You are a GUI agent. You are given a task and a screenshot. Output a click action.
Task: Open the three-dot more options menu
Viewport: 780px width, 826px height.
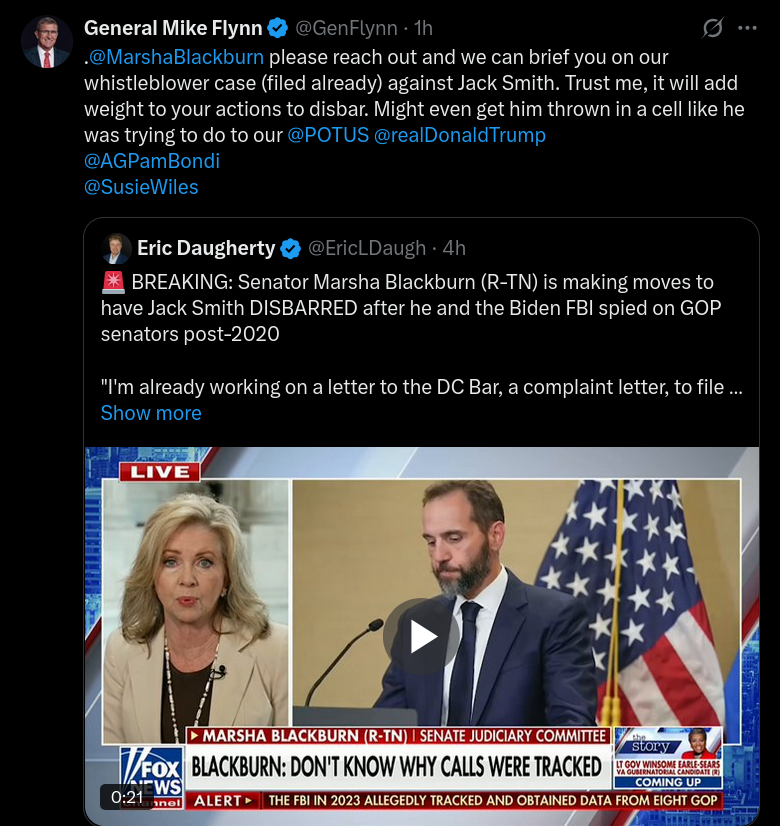pyautogui.click(x=747, y=28)
